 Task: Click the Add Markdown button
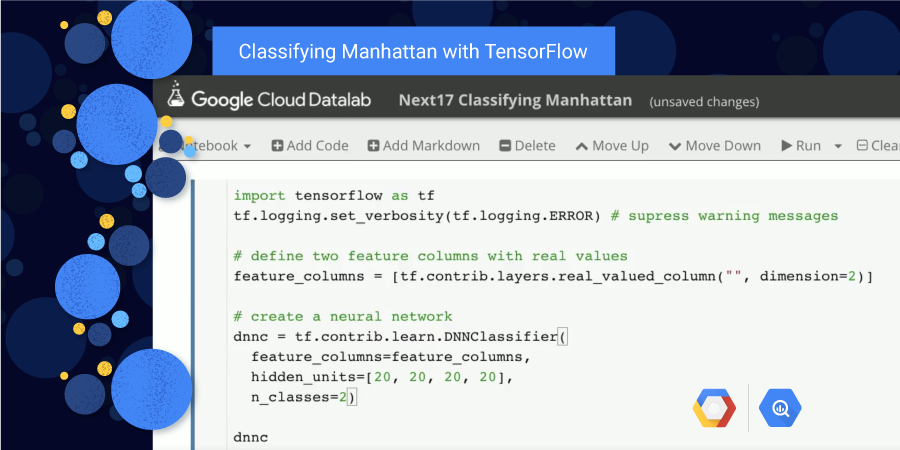click(424, 146)
